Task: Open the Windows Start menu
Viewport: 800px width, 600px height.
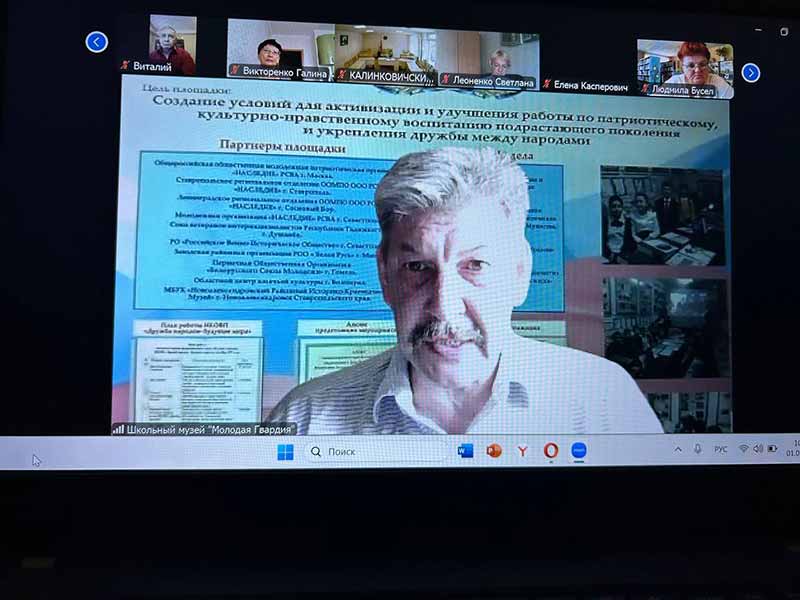Action: (285, 452)
